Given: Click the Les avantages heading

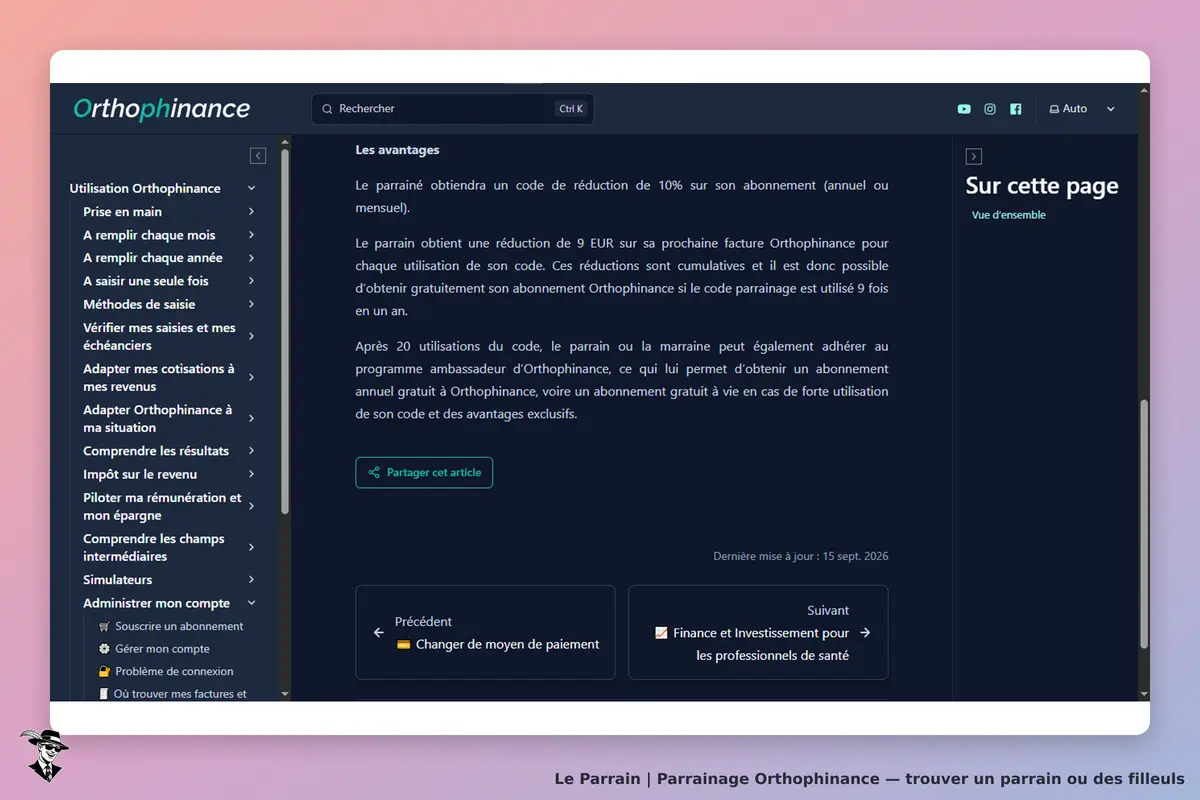Looking at the screenshot, I should tap(397, 150).
